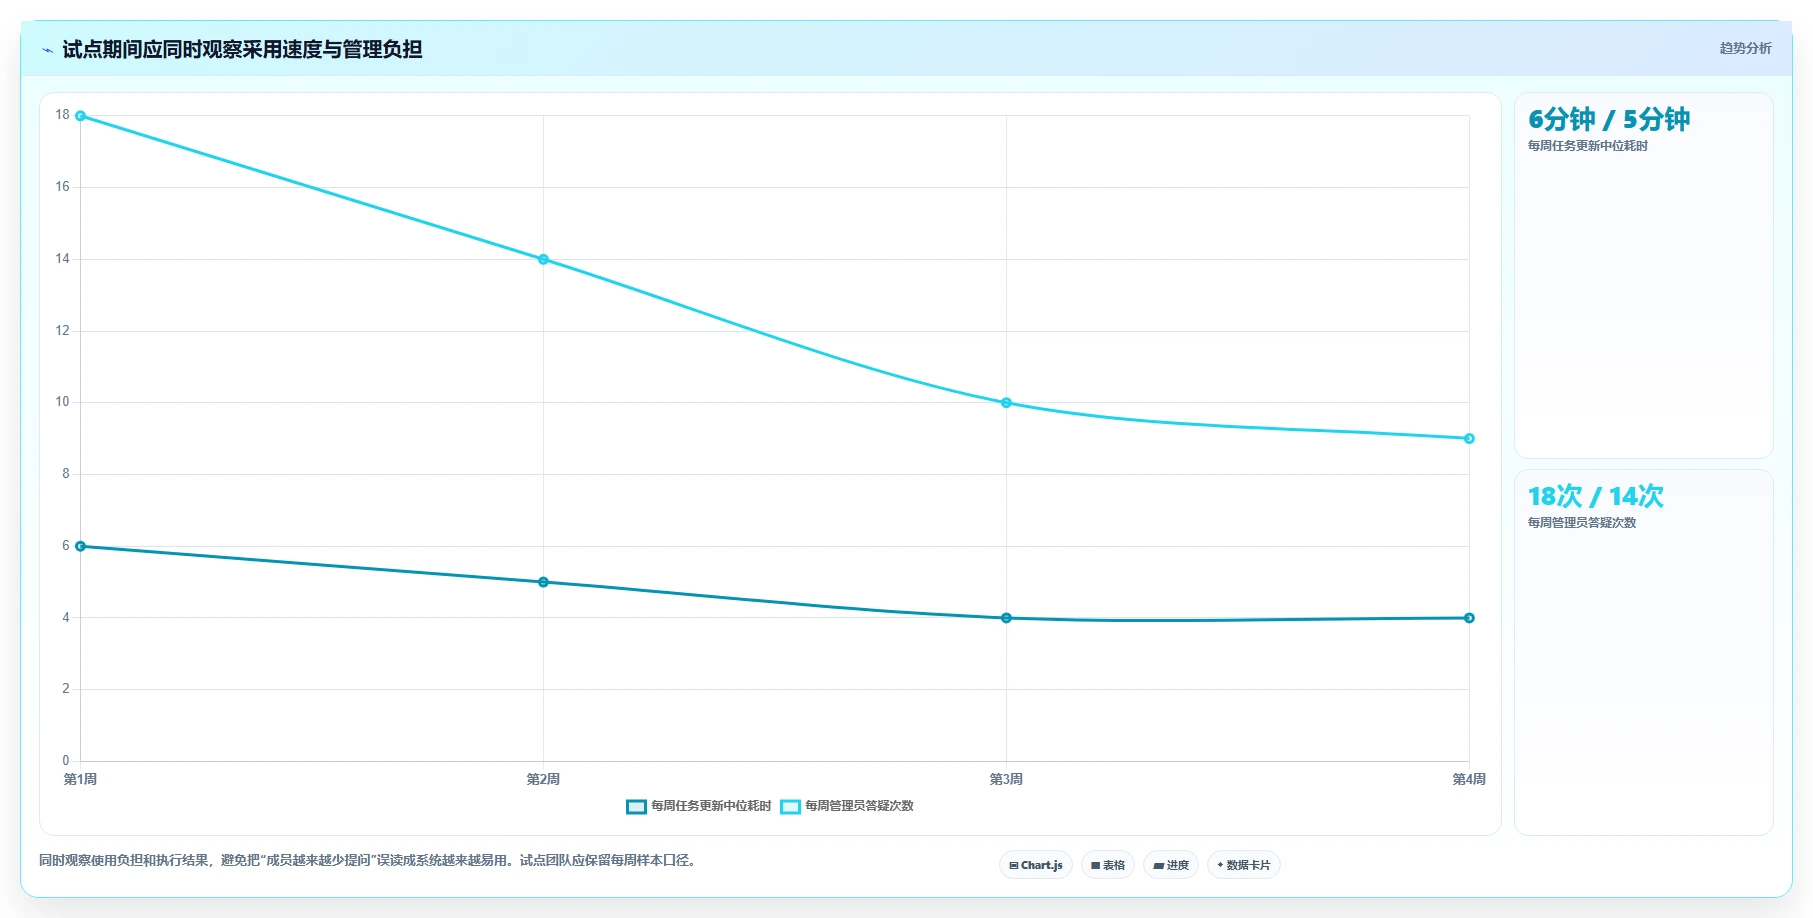Click the trend line icon beside the title
Image resolution: width=1813 pixels, height=918 pixels.
coord(48,50)
